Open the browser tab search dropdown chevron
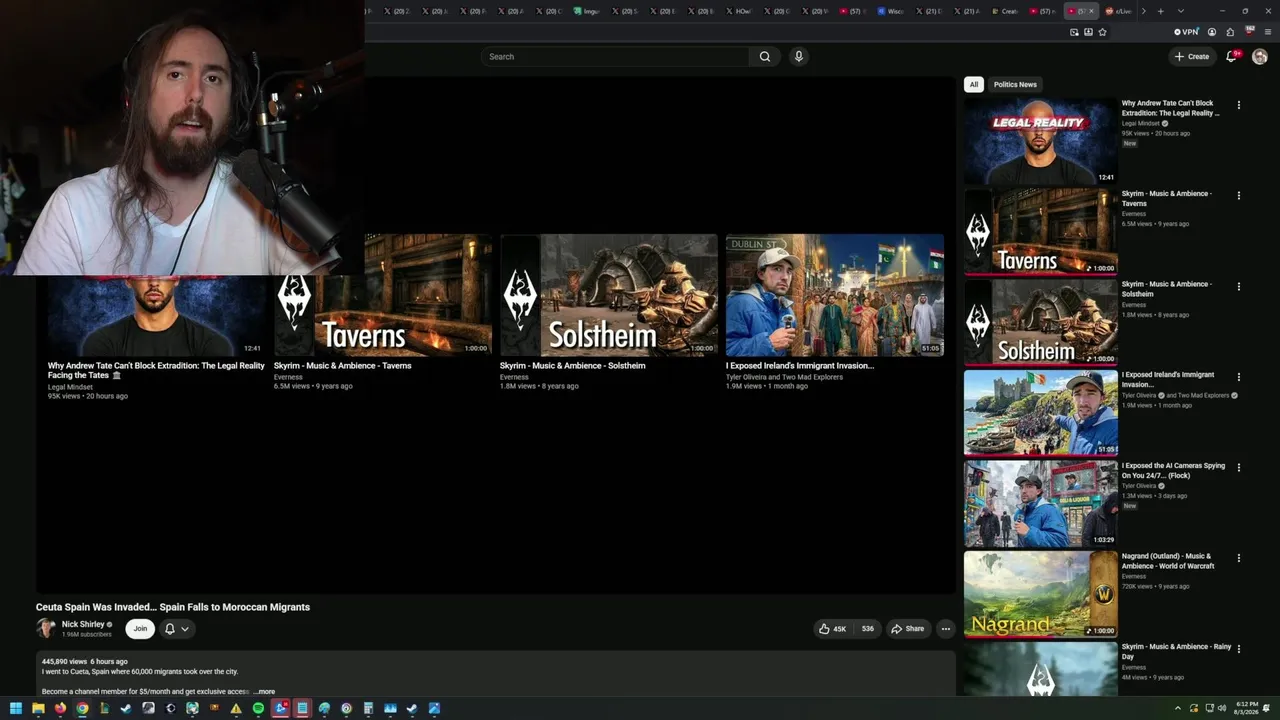The width and height of the screenshot is (1280, 720). coord(1180,11)
